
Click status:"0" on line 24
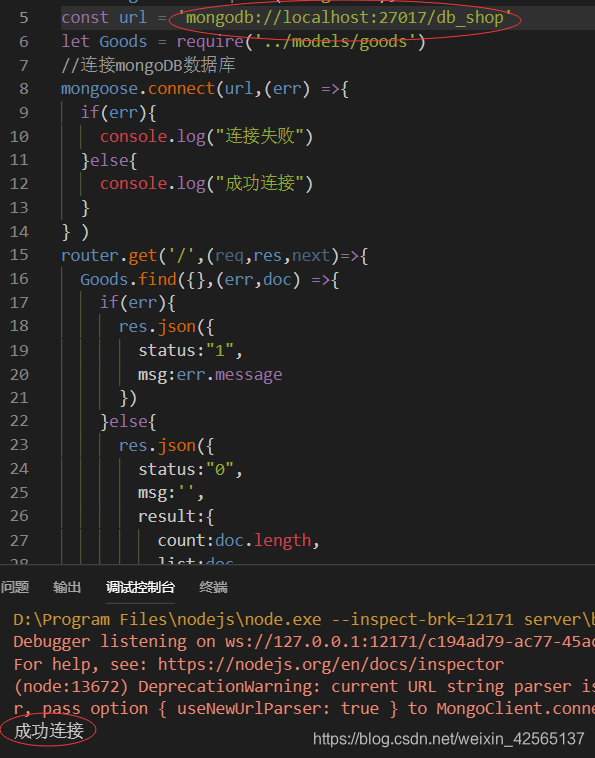186,469
